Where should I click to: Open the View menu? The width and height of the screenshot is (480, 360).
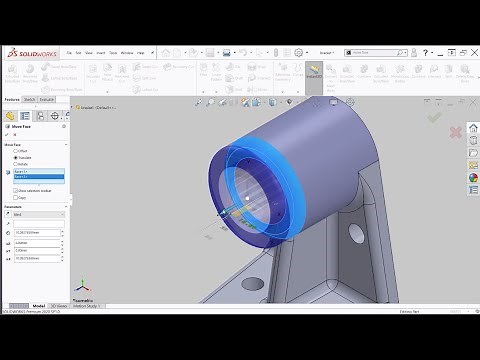point(89,53)
